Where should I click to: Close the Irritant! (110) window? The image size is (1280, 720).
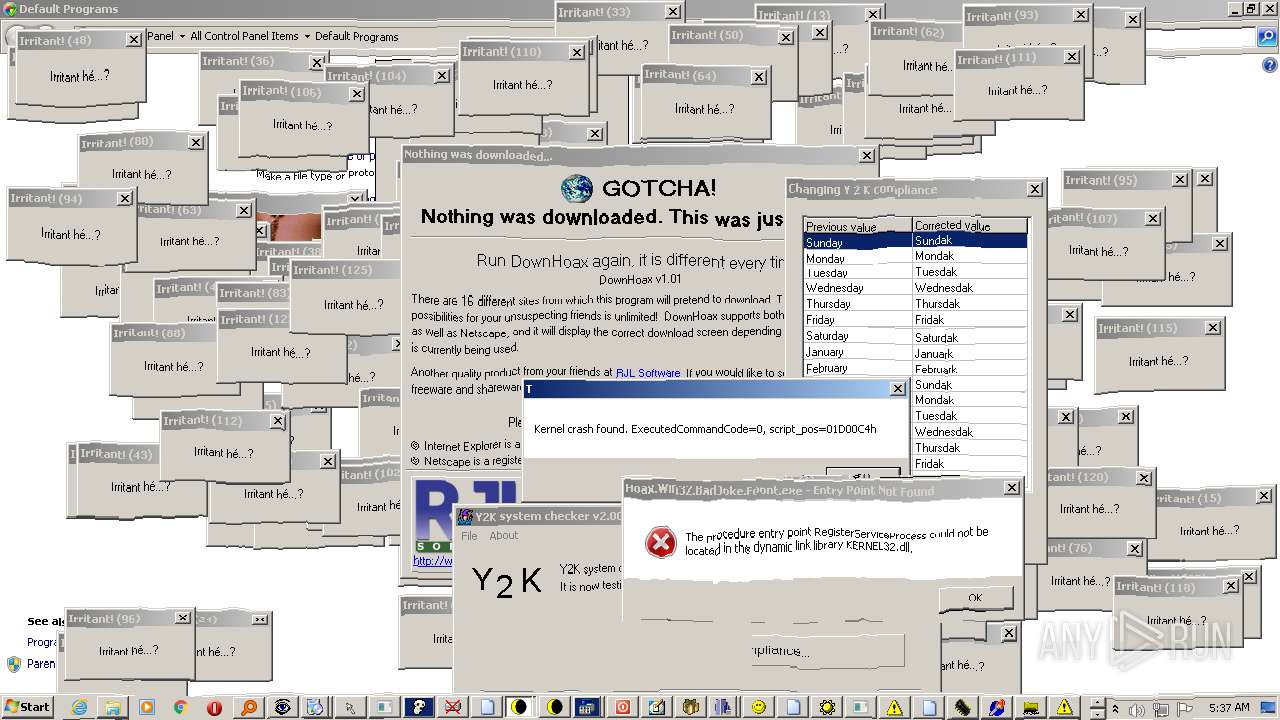click(577, 52)
